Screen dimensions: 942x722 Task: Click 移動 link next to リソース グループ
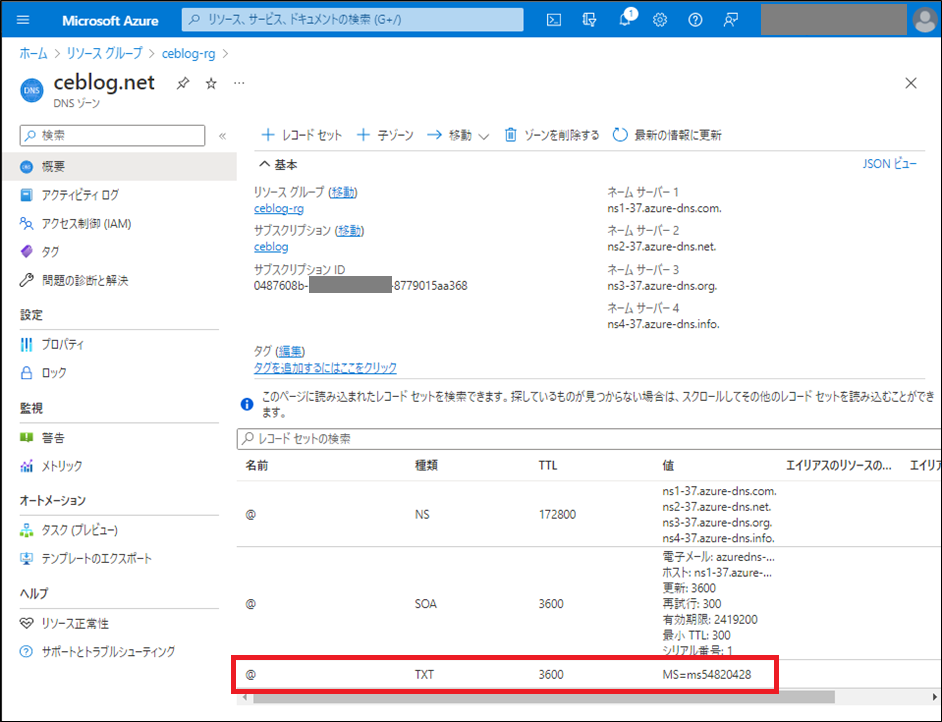(343, 192)
